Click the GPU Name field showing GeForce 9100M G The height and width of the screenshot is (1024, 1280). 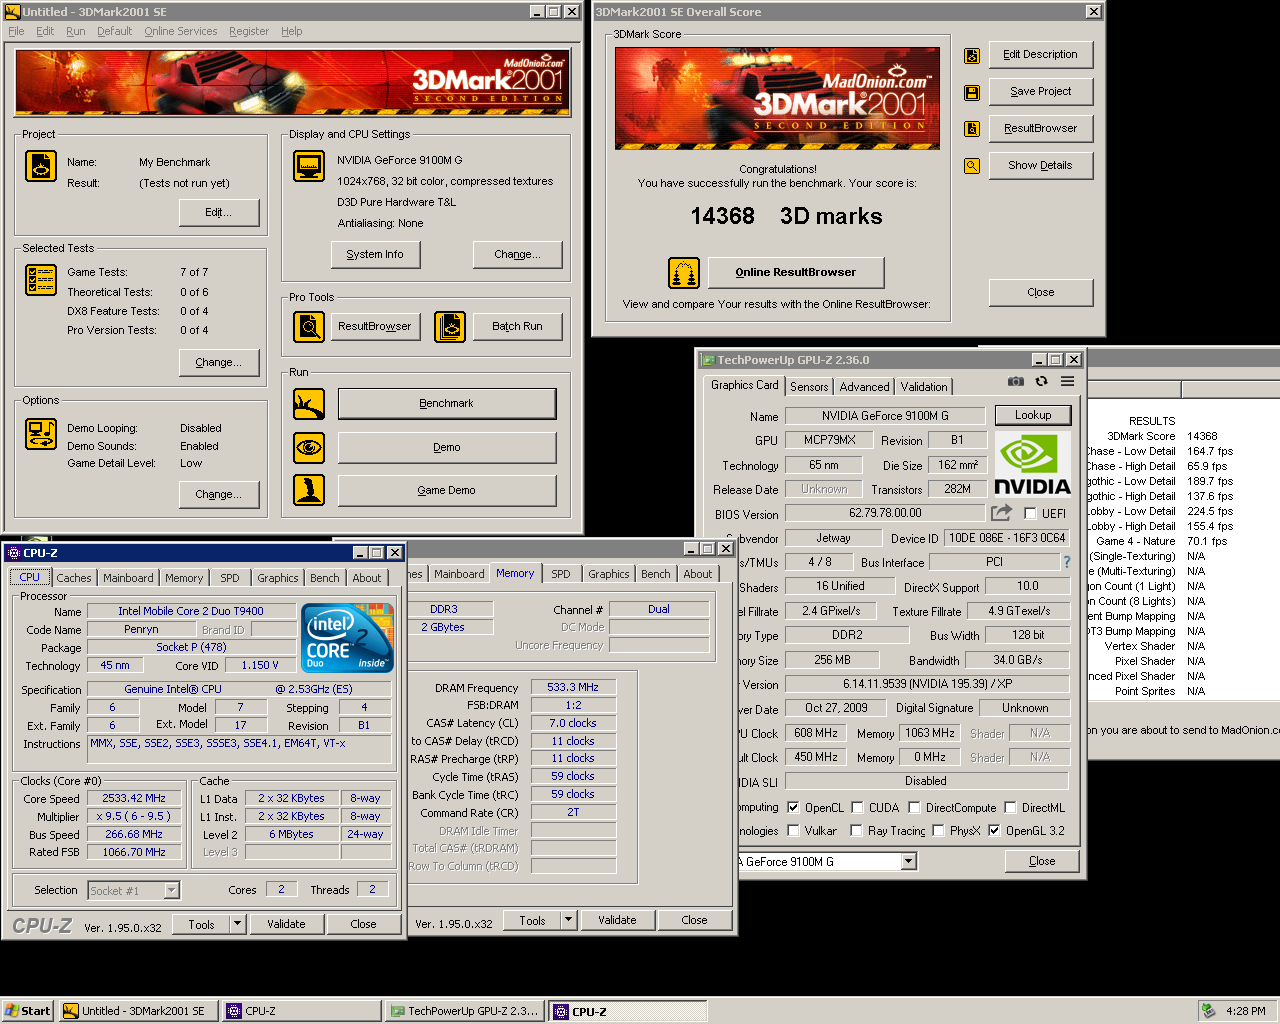(885, 416)
